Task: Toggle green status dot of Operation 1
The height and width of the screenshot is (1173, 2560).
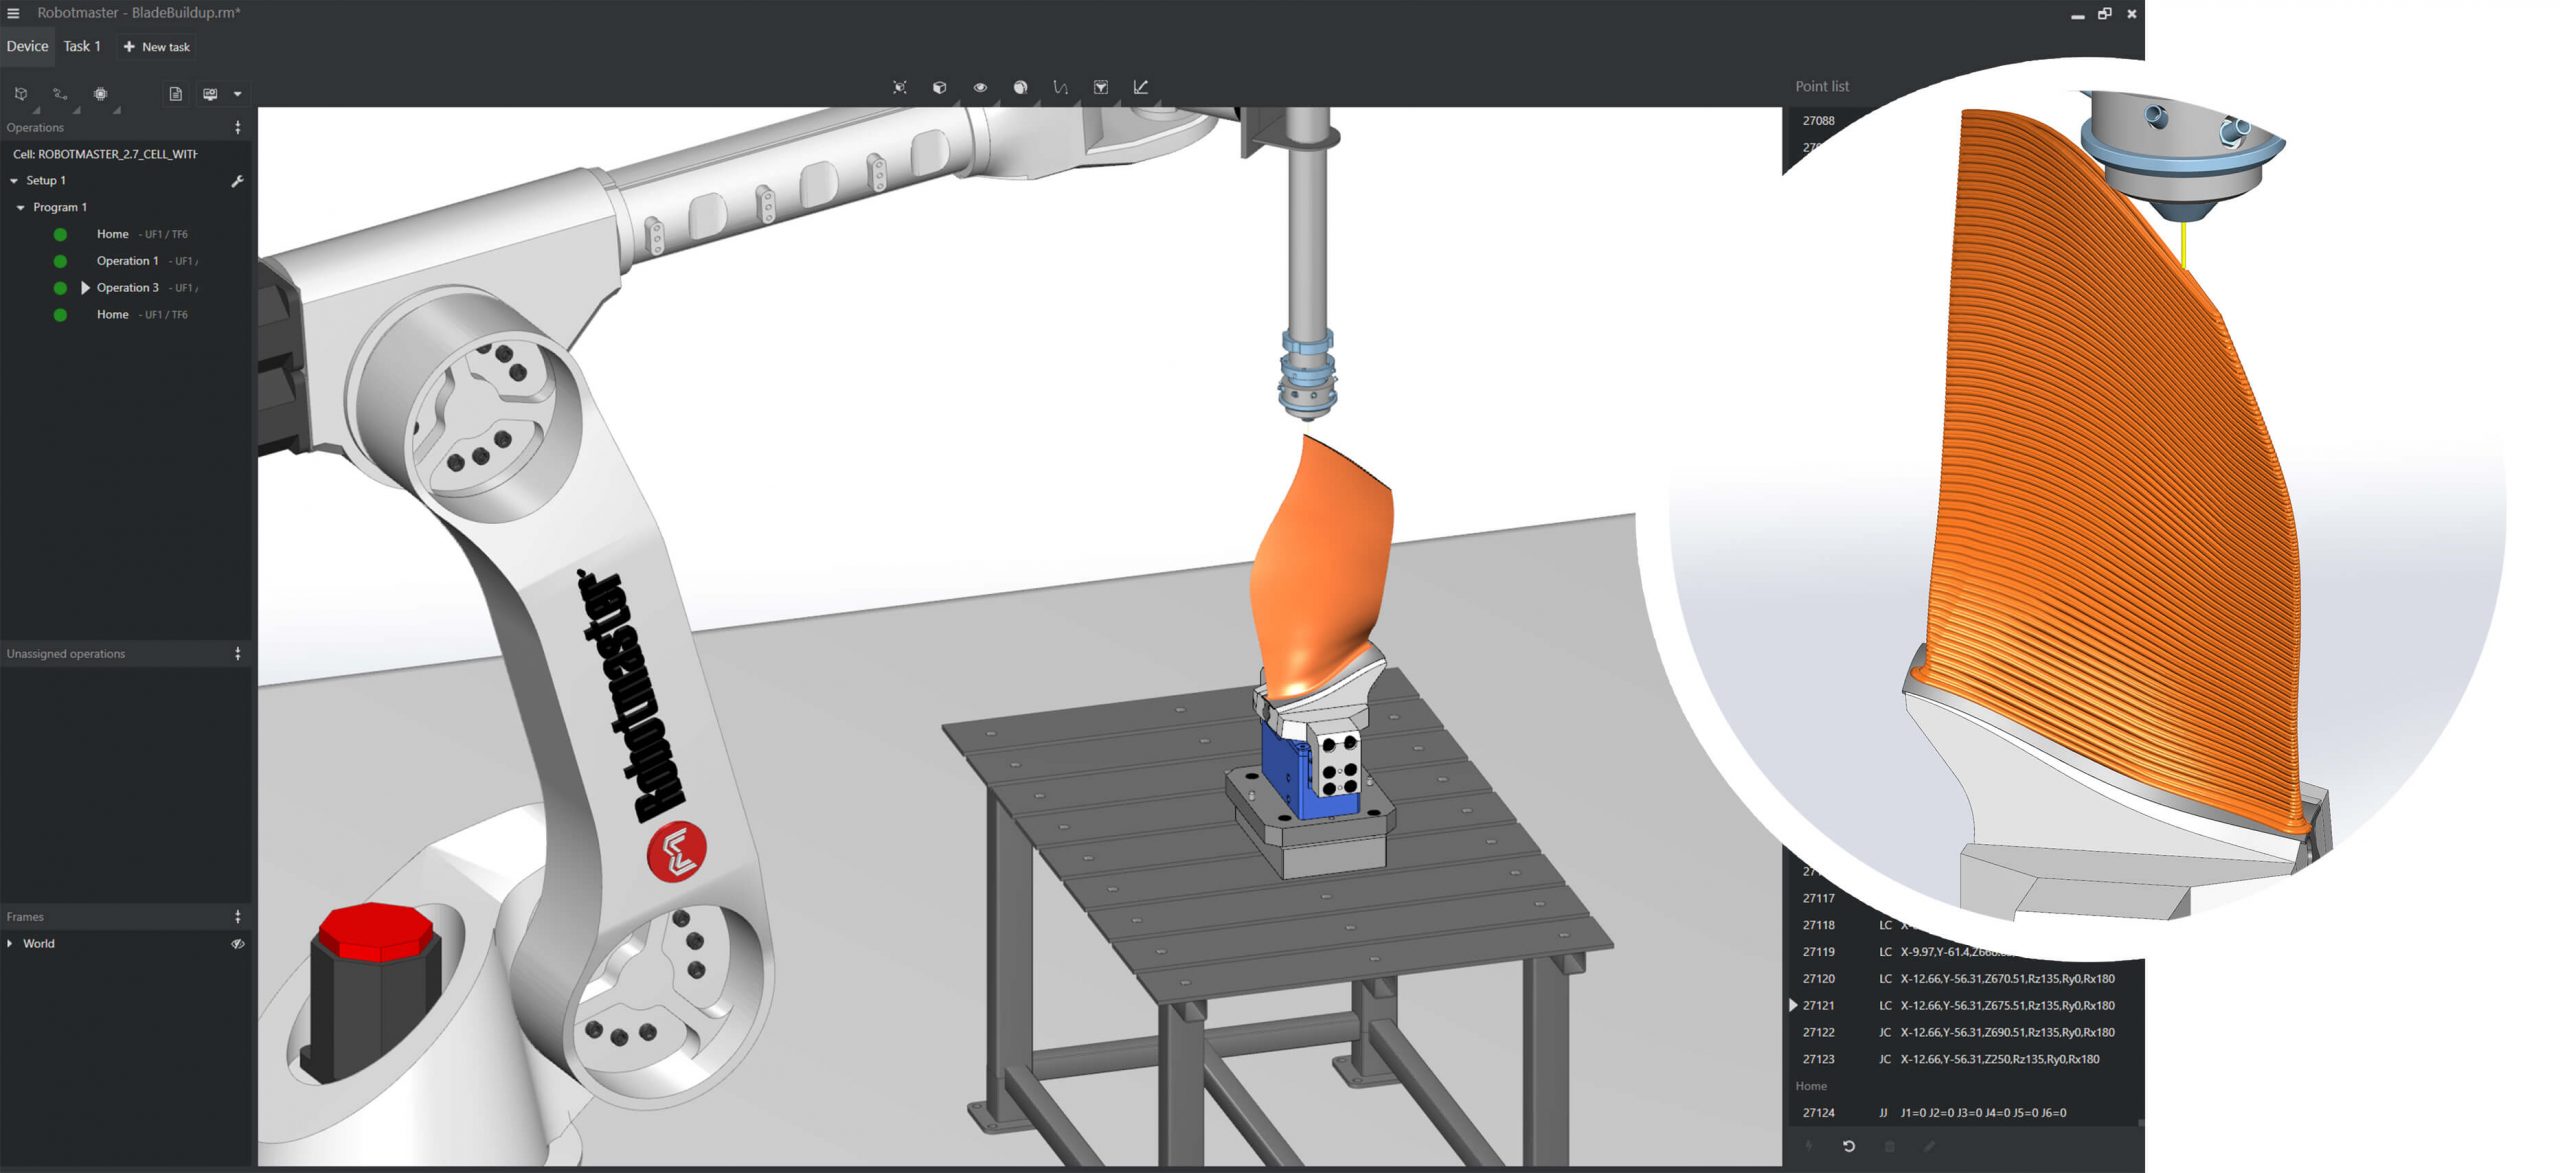Action: tap(60, 261)
